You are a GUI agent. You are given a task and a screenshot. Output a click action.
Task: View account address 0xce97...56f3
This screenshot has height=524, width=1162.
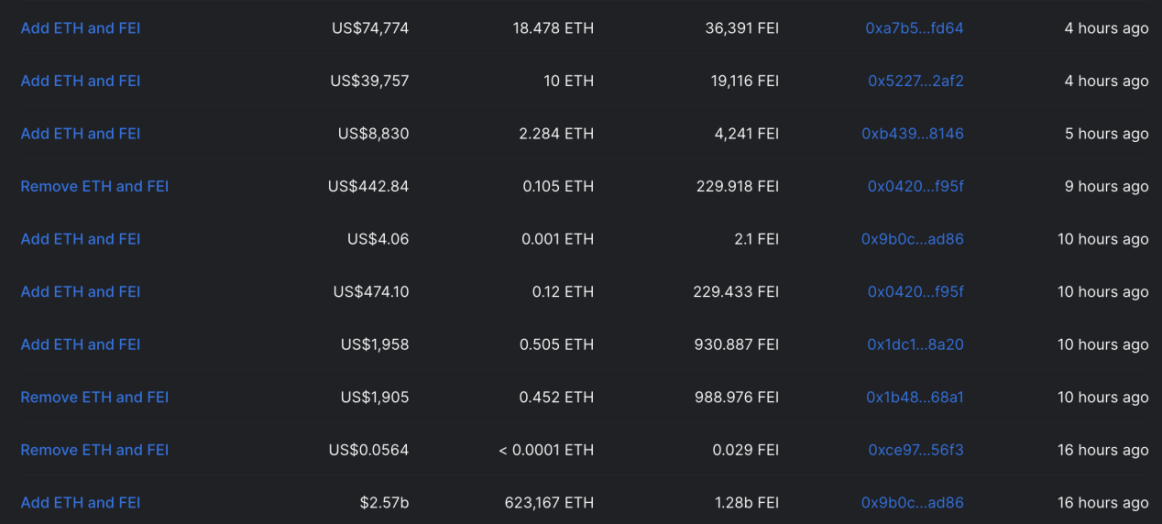click(916, 450)
